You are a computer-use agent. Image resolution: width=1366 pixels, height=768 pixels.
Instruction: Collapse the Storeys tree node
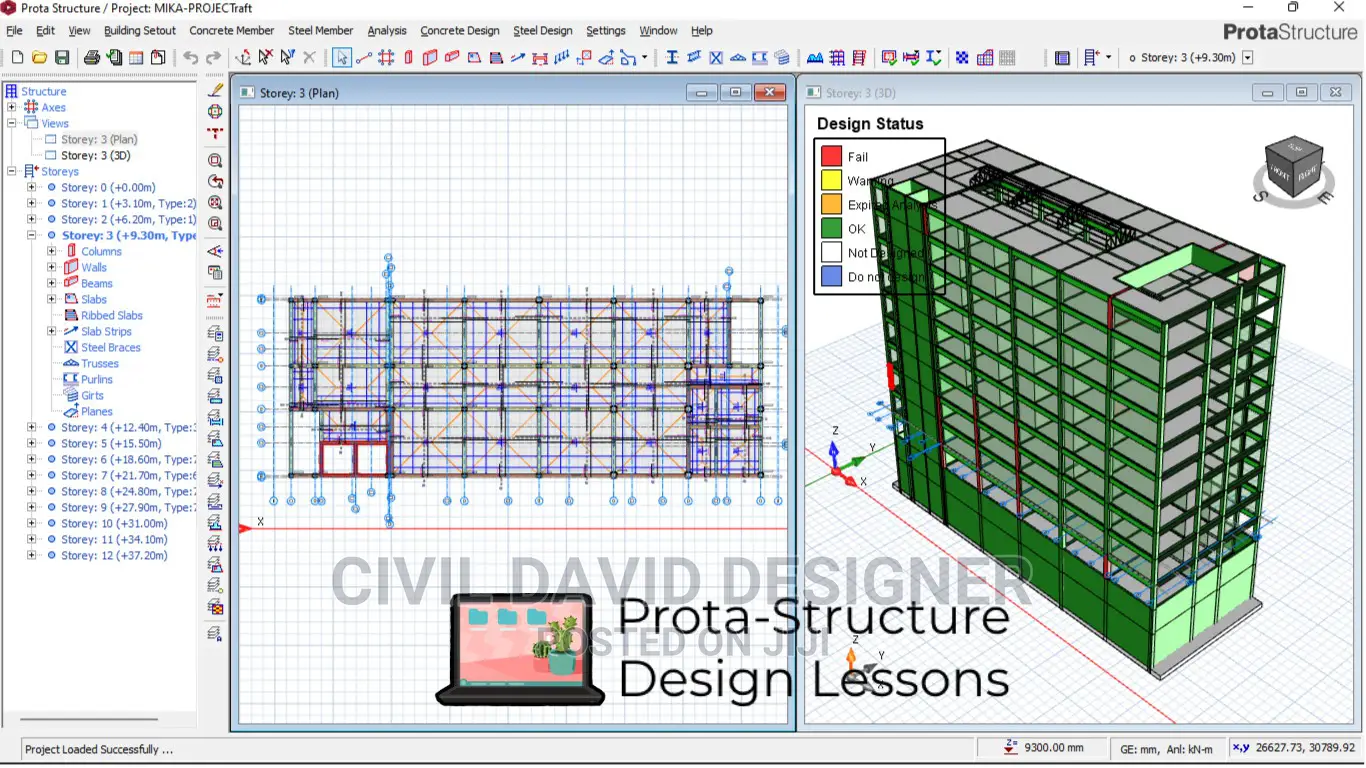tap(12, 171)
